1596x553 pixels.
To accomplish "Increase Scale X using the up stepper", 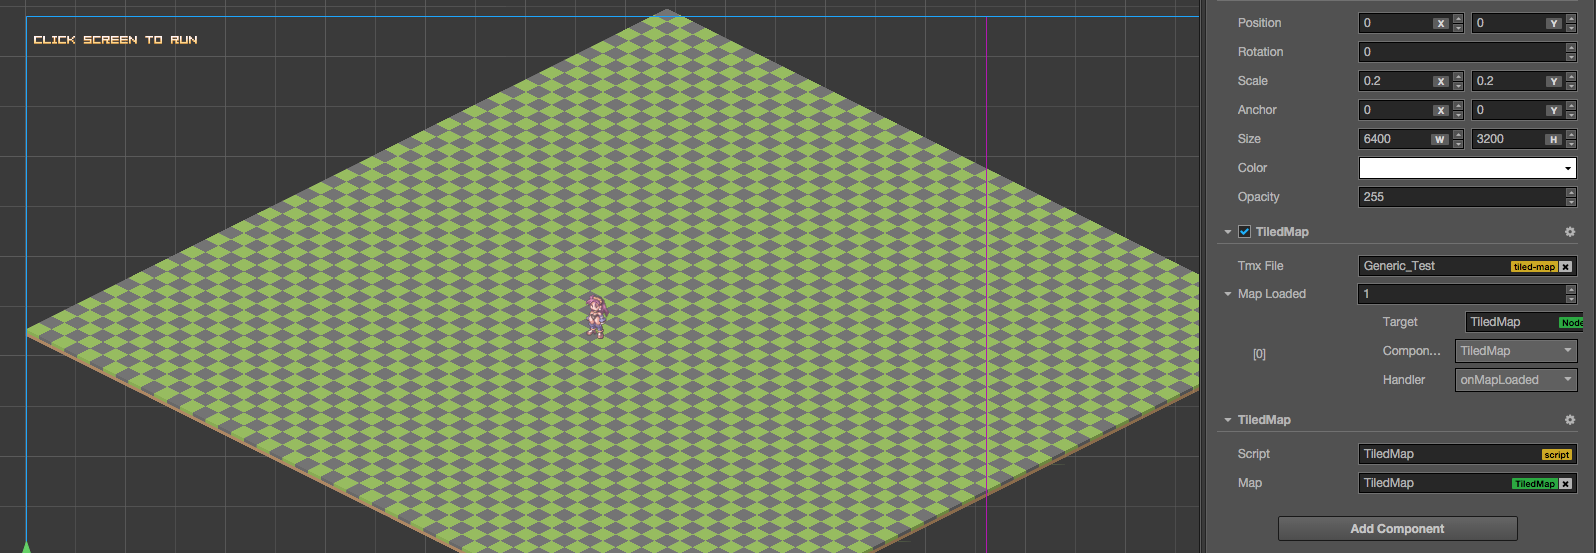I will point(1458,76).
